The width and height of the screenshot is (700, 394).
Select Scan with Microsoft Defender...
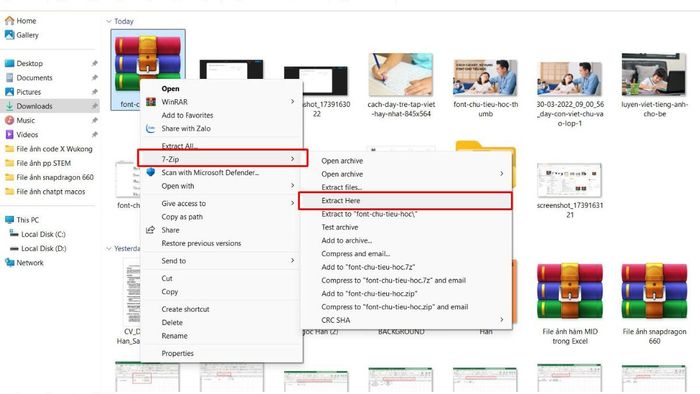pos(210,173)
